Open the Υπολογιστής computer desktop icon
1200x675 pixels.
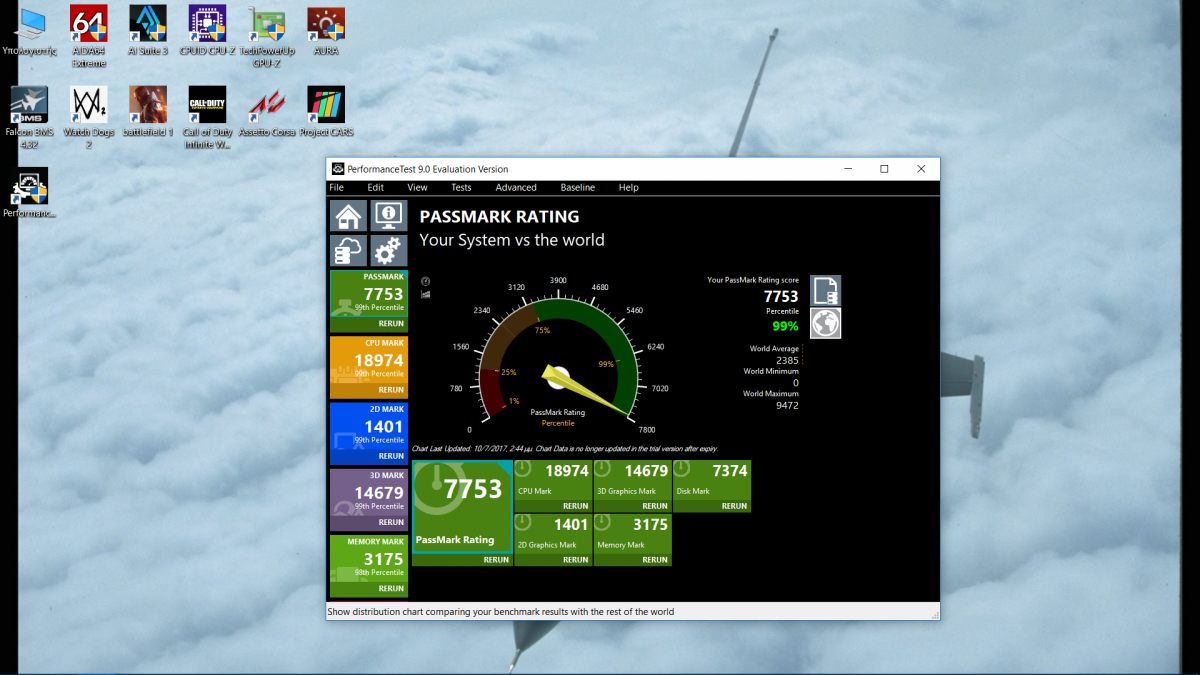tap(29, 30)
